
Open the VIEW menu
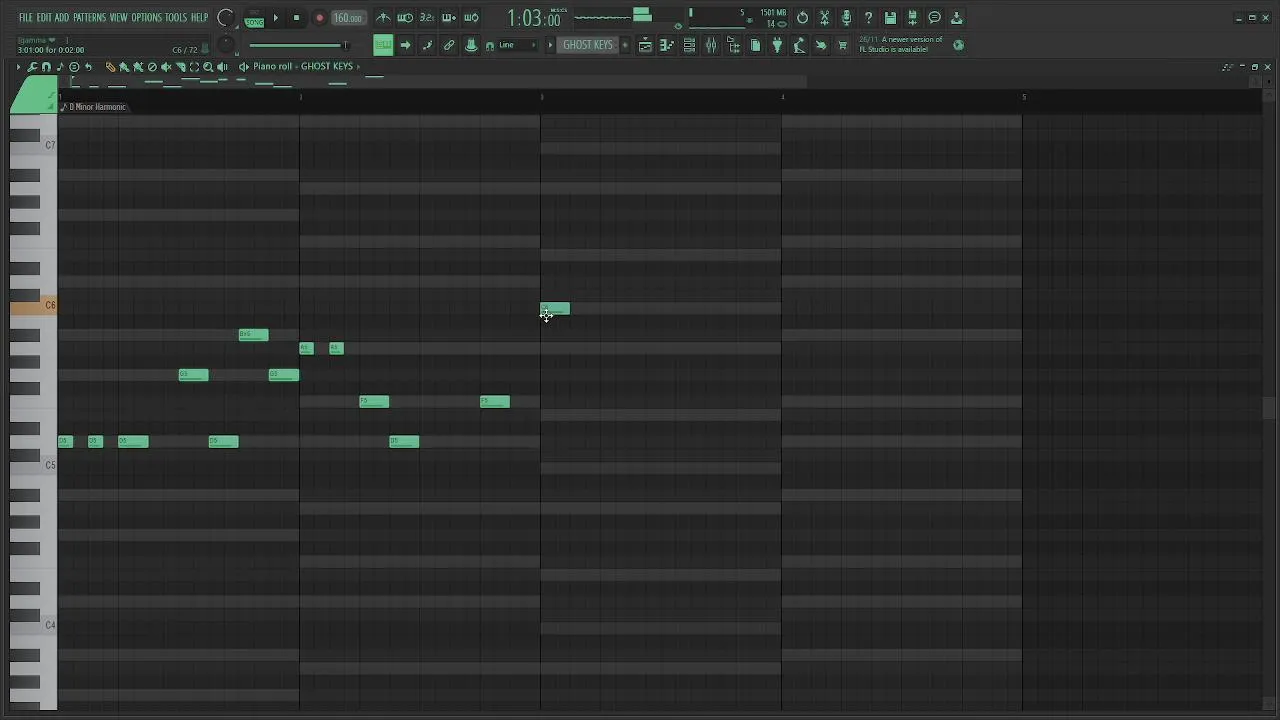pos(118,18)
